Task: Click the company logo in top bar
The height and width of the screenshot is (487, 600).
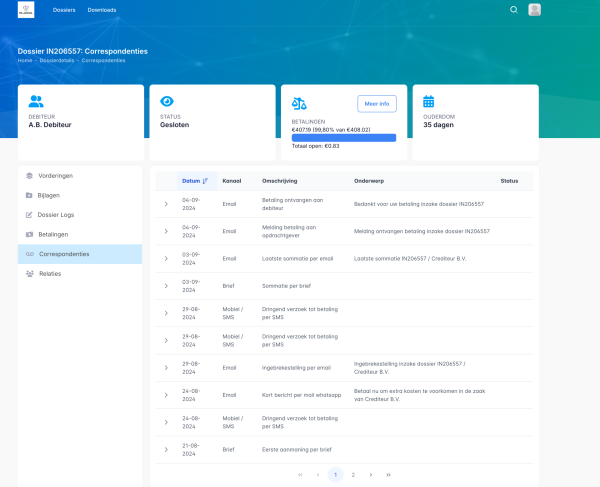Action: (x=26, y=10)
